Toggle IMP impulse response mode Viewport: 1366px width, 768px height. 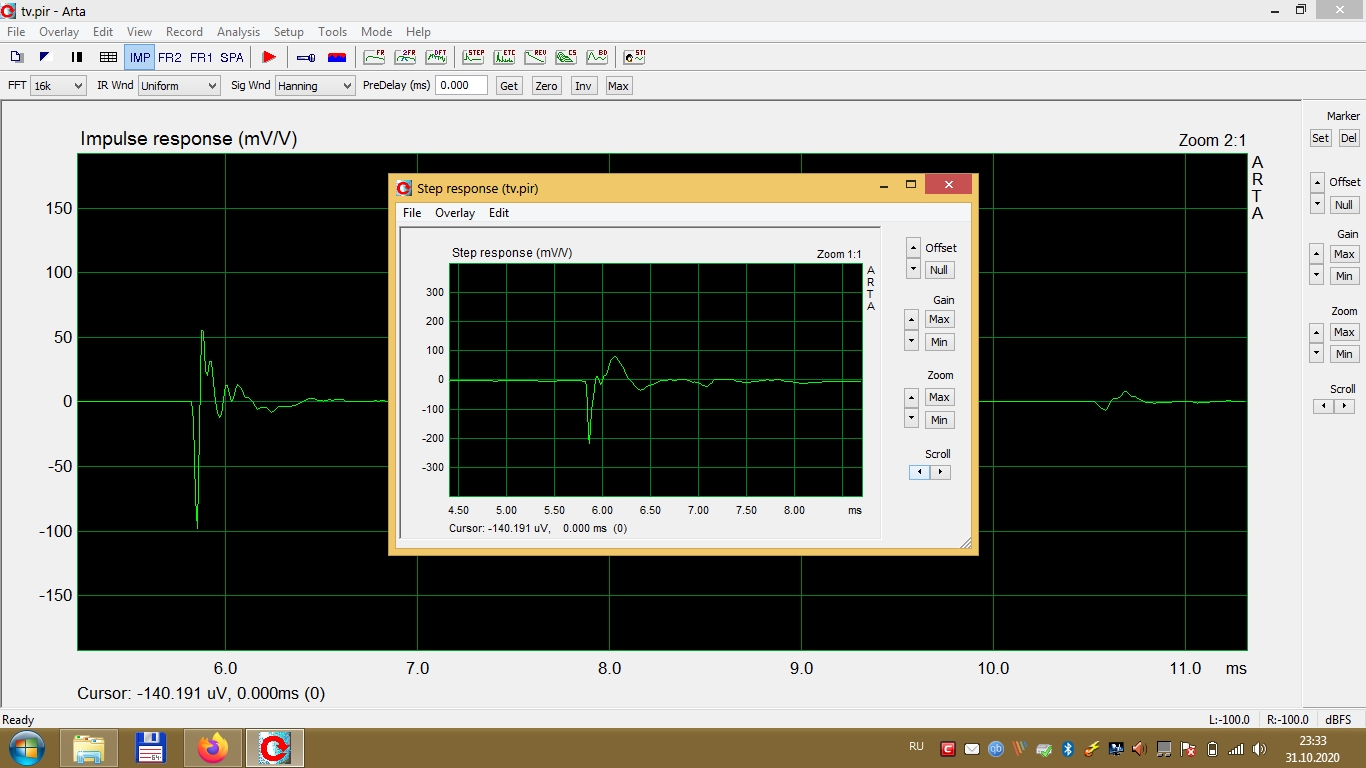[x=140, y=57]
